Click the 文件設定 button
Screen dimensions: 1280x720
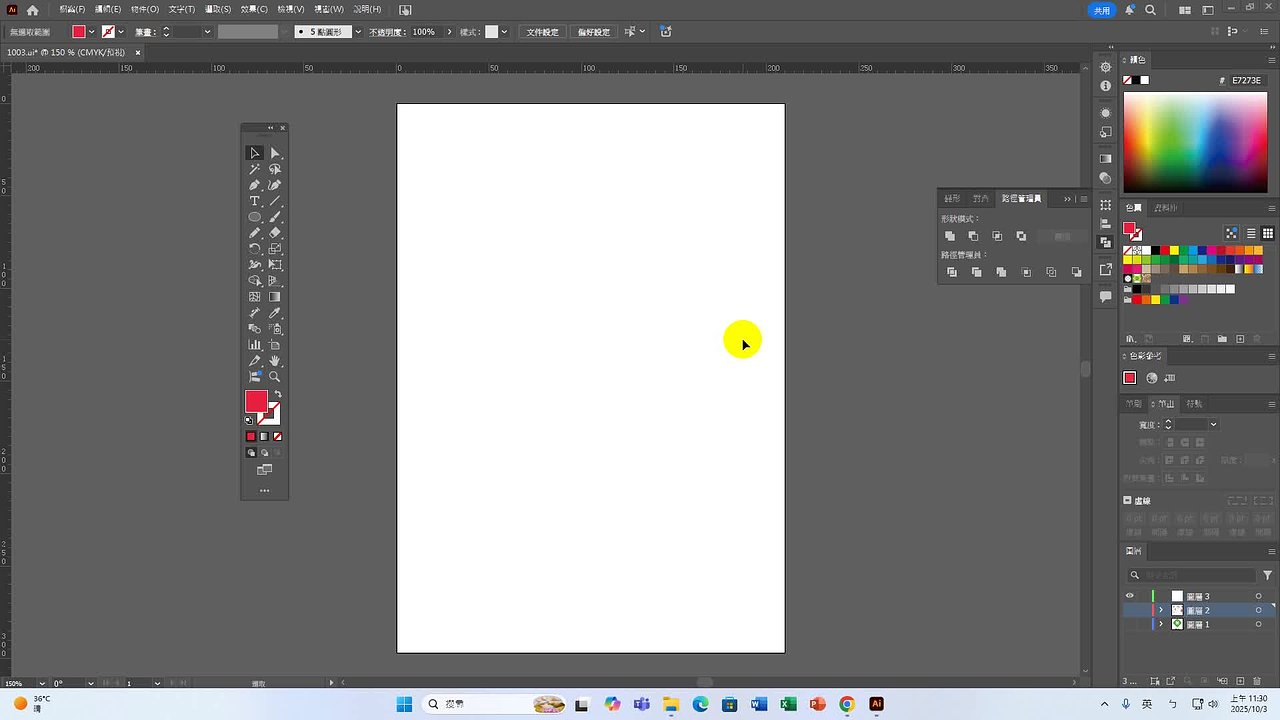(542, 32)
